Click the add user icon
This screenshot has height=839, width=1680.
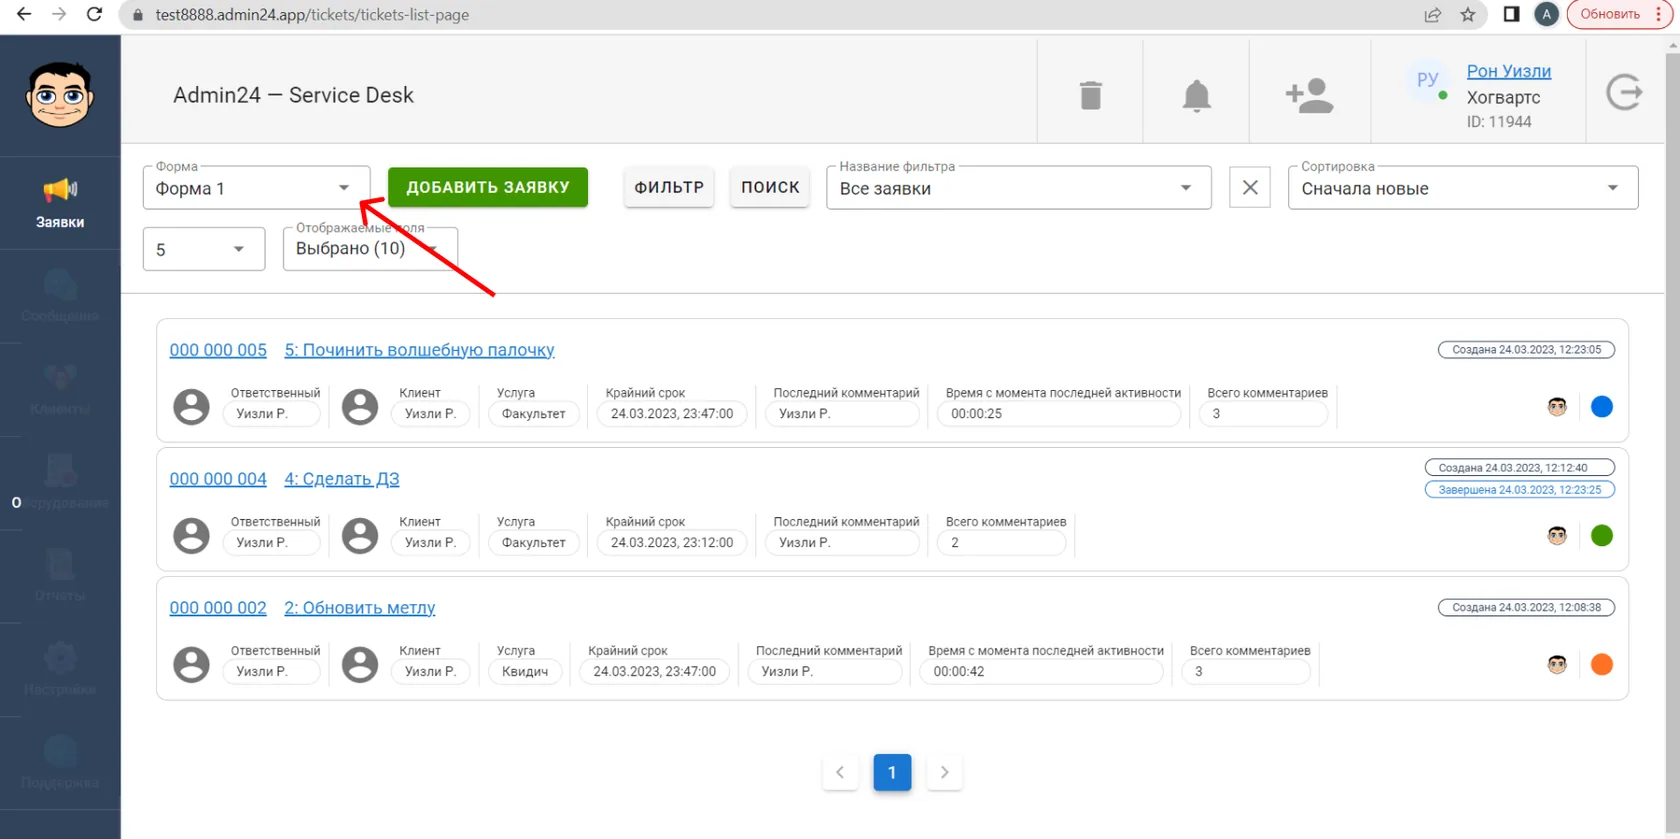pyautogui.click(x=1309, y=95)
